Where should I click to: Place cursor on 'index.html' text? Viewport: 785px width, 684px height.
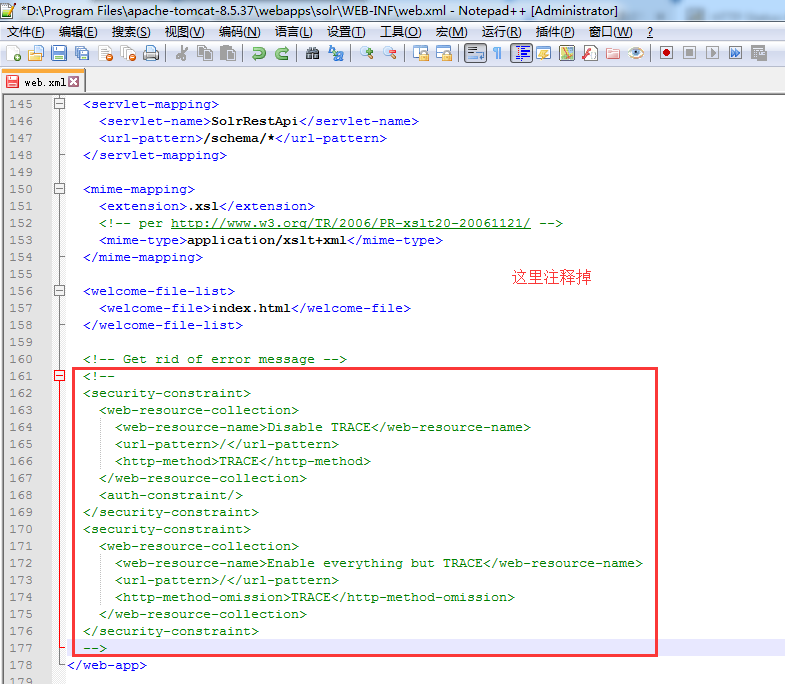tap(251, 308)
